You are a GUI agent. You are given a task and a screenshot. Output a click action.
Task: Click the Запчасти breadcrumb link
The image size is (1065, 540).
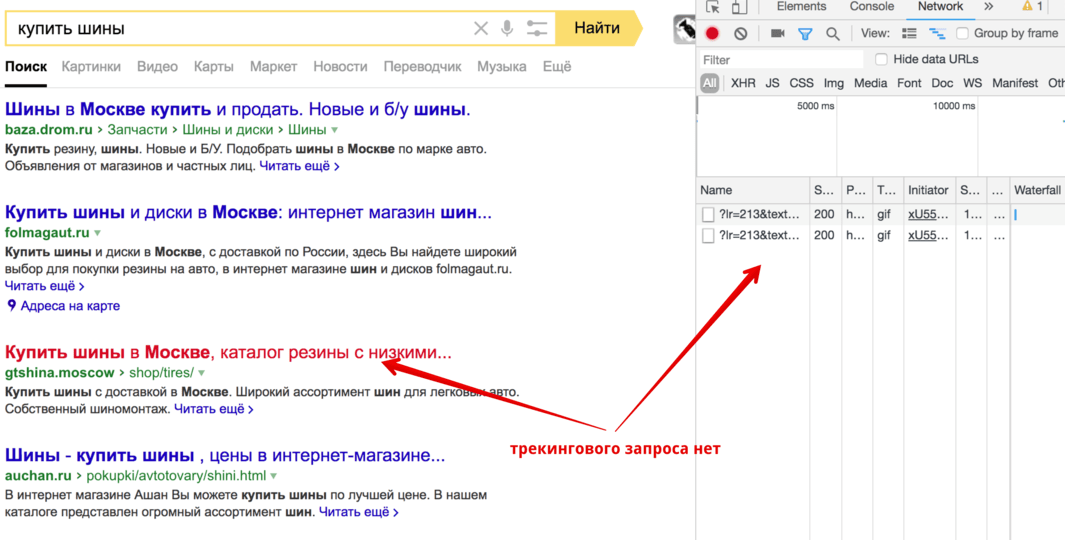point(137,130)
